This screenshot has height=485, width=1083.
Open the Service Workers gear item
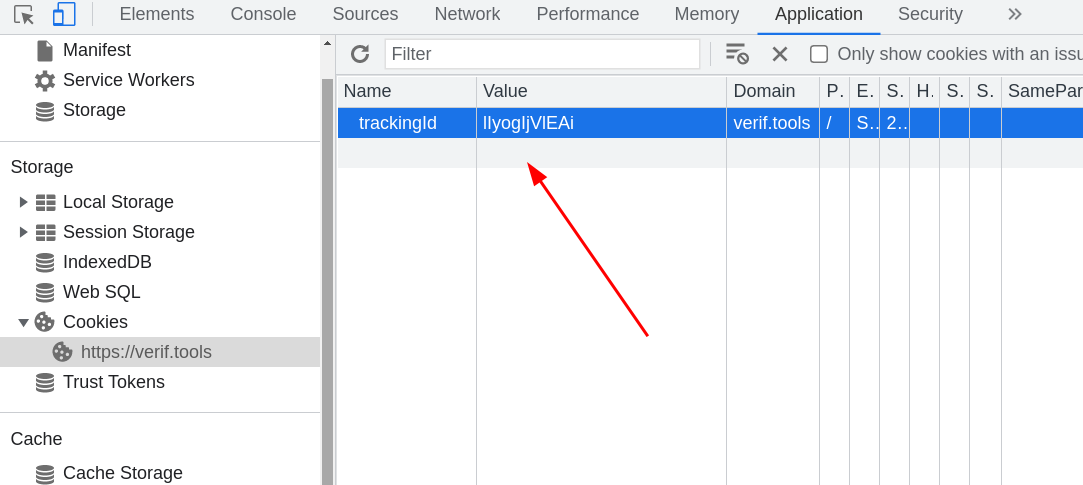(128, 80)
